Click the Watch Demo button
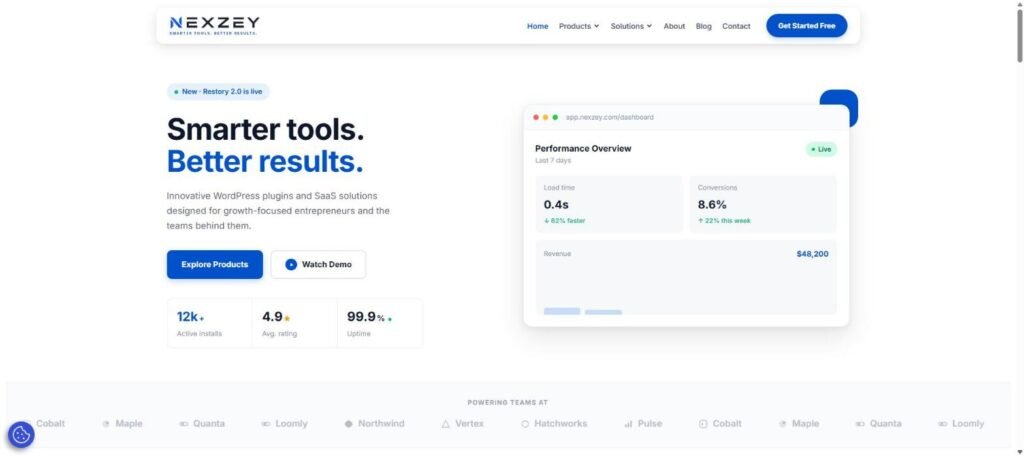Screen dimensions: 1024x456 (319, 265)
